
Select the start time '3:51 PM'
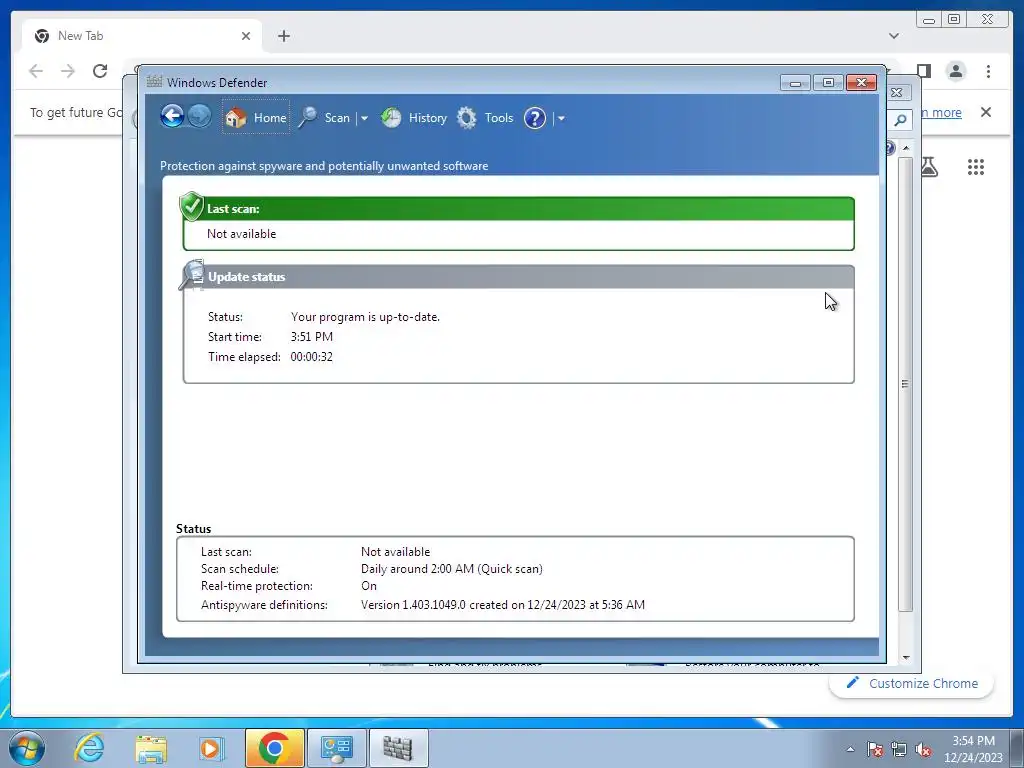tap(312, 337)
